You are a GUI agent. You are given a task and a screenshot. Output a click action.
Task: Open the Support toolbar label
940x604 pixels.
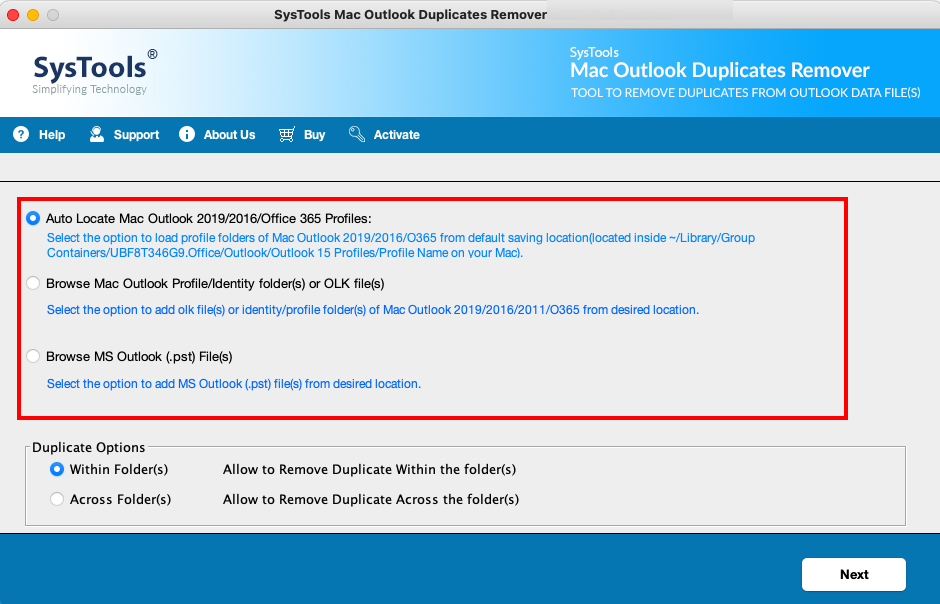[136, 135]
